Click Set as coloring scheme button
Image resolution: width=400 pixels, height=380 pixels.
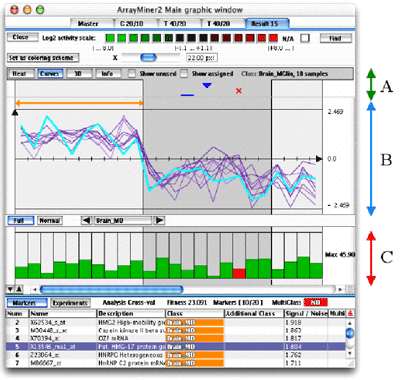tap(43, 58)
